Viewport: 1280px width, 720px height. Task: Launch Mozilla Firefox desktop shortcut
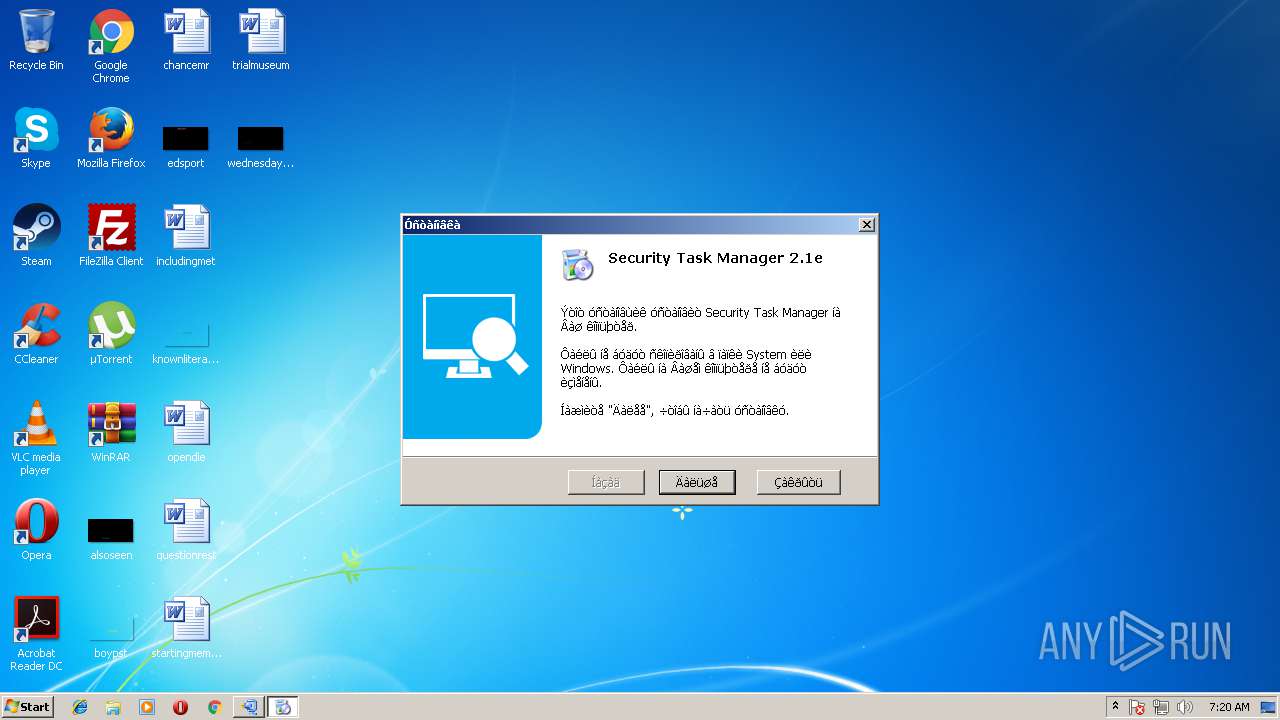[x=111, y=138]
